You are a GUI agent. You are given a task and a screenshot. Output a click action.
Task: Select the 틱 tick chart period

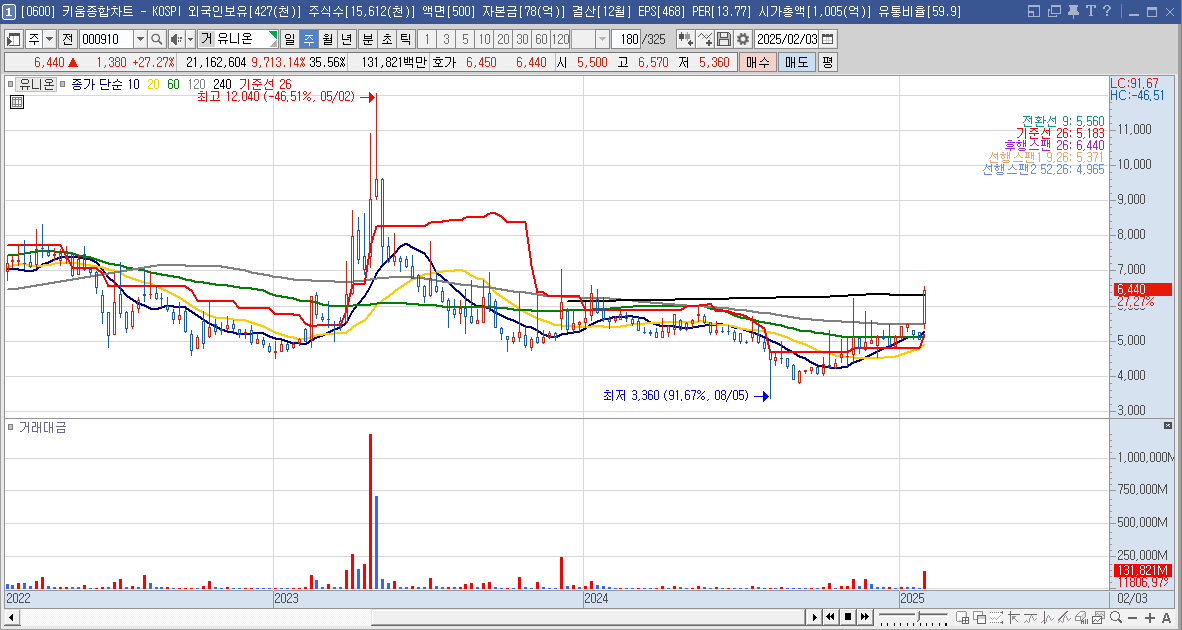pyautogui.click(x=405, y=39)
